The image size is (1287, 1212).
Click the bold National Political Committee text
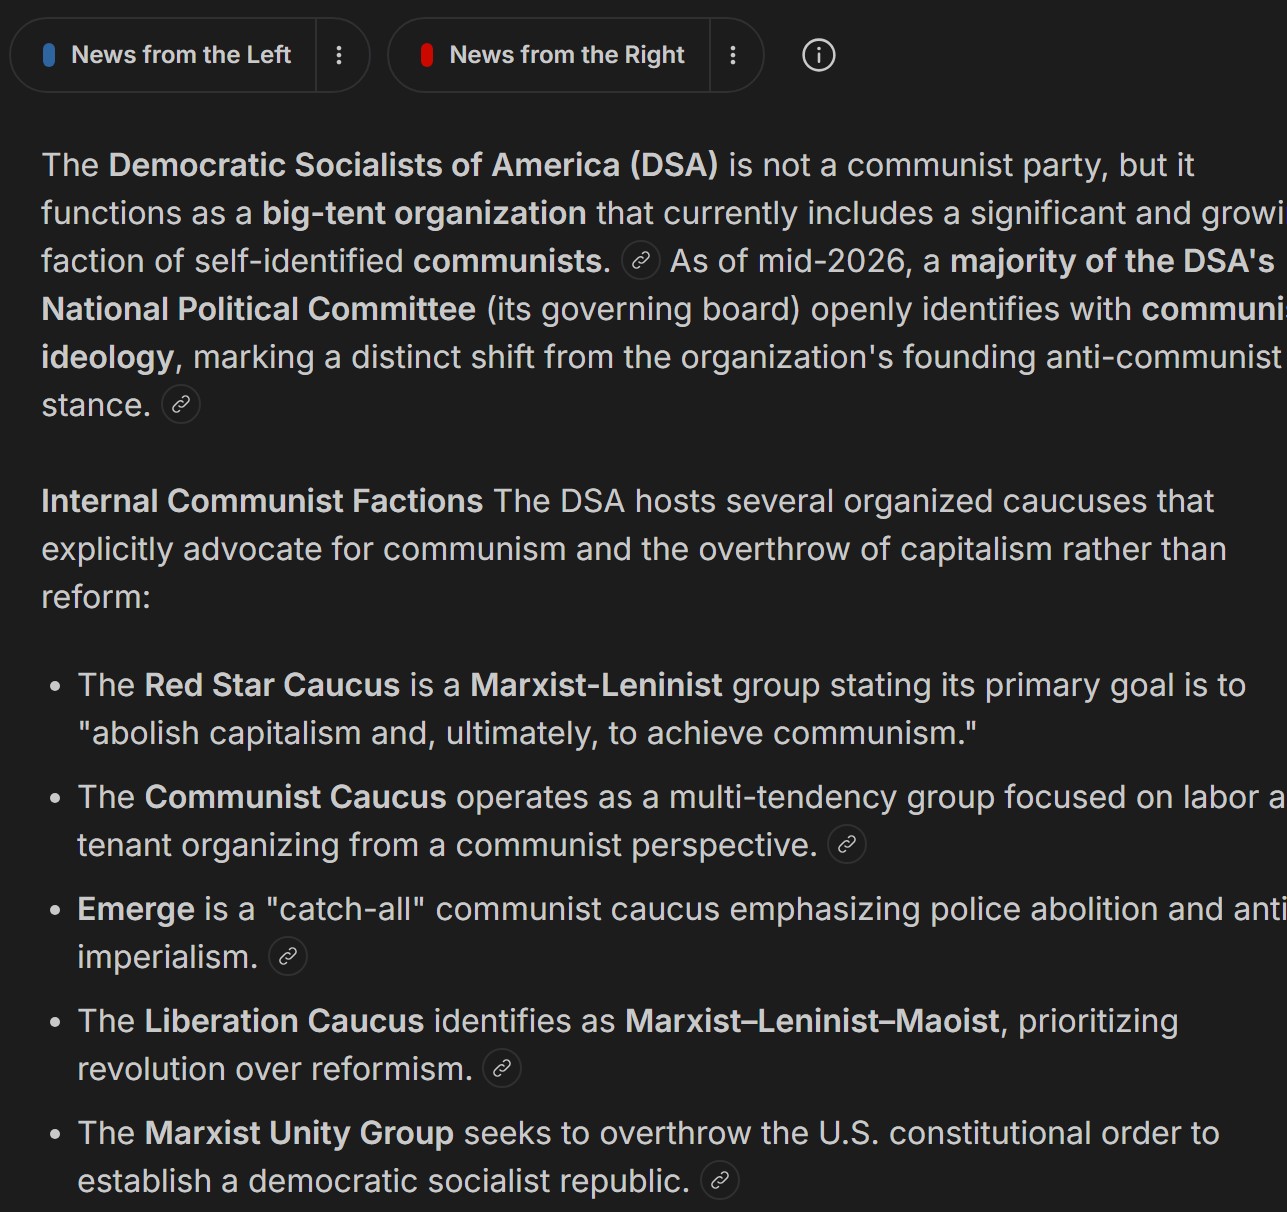coord(258,309)
